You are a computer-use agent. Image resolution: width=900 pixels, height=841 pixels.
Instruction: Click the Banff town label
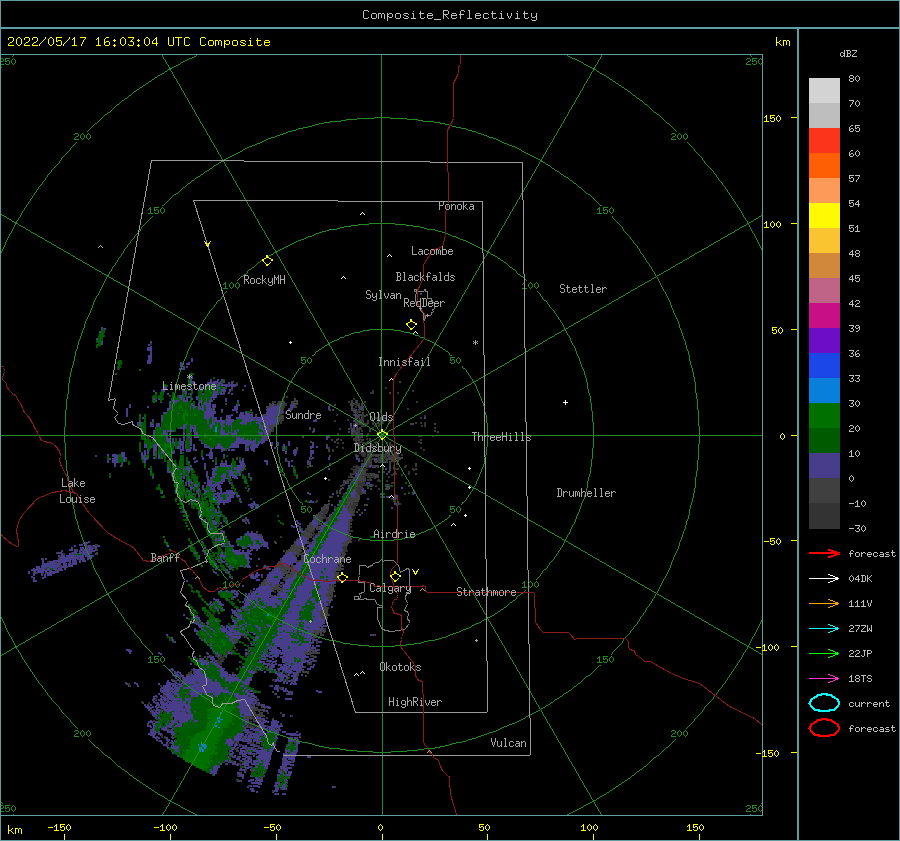(165, 557)
